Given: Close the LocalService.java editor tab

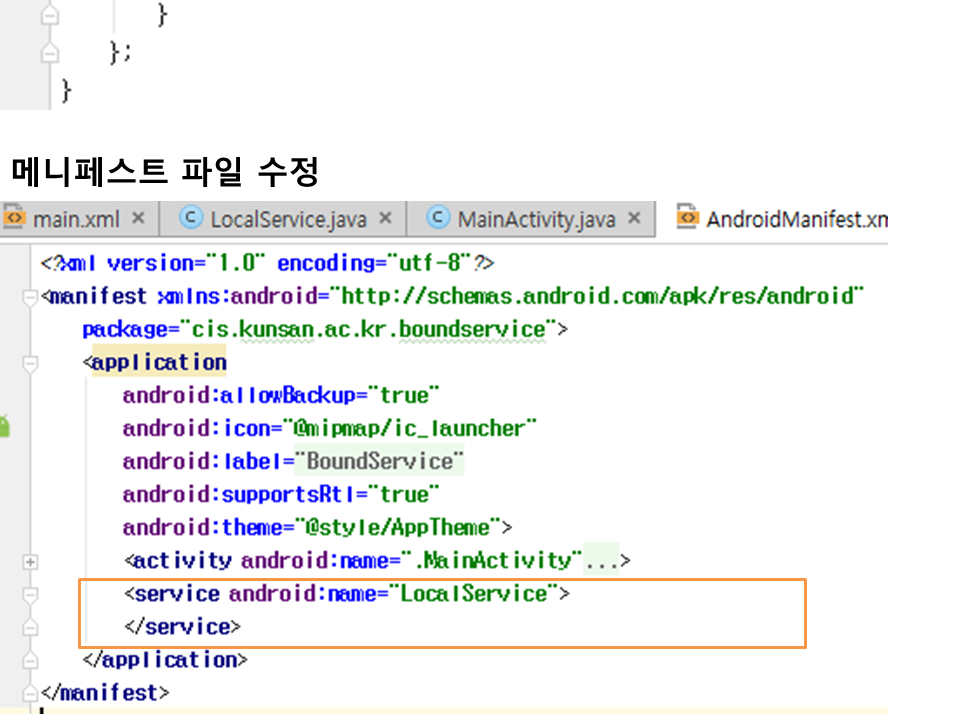Looking at the screenshot, I should click(386, 218).
